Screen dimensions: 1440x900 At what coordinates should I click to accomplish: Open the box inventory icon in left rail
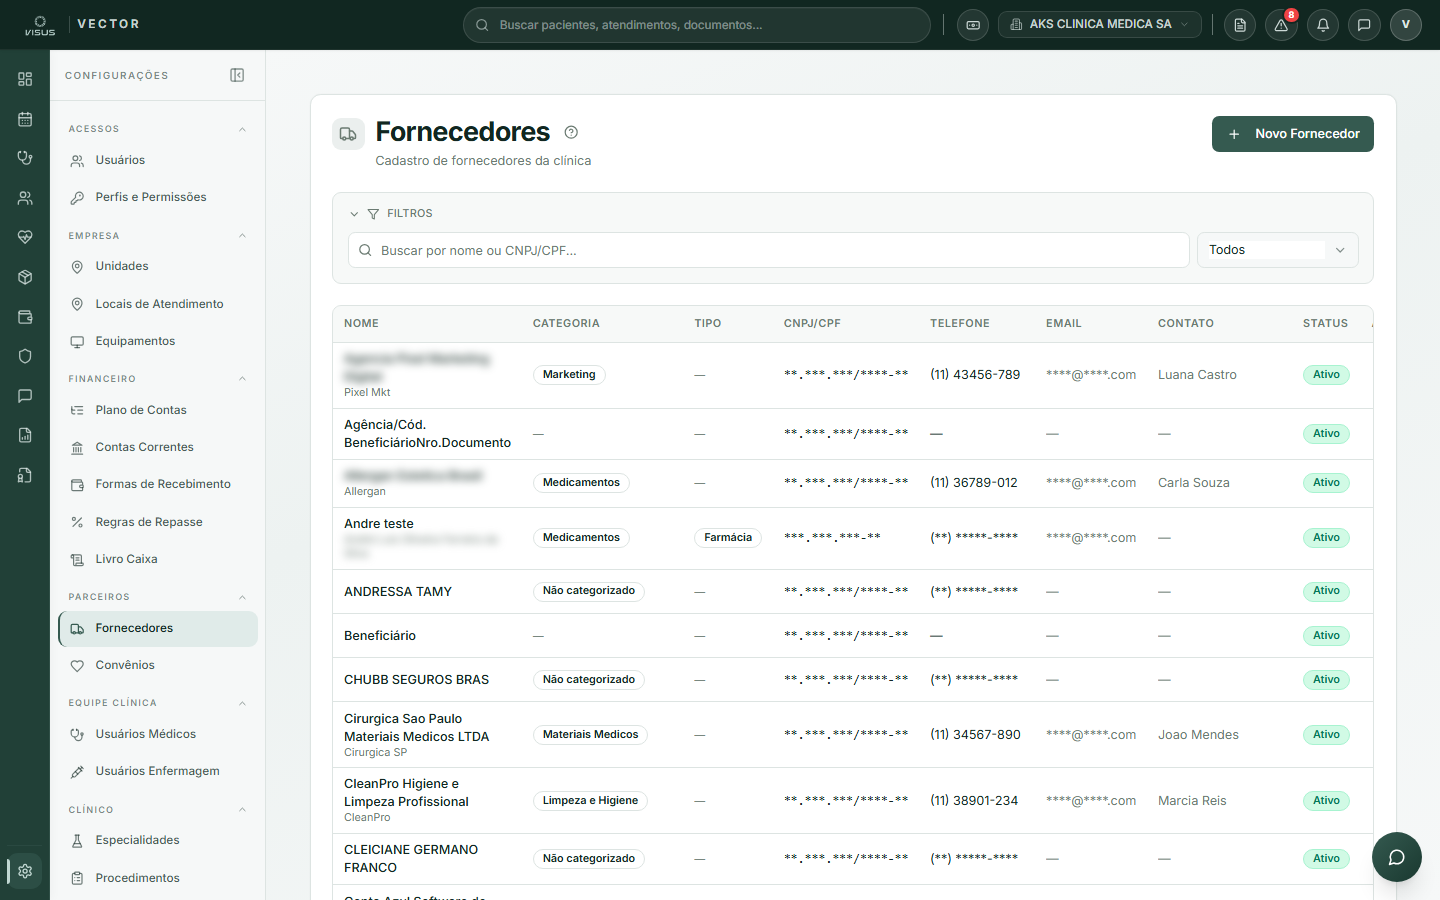click(25, 277)
